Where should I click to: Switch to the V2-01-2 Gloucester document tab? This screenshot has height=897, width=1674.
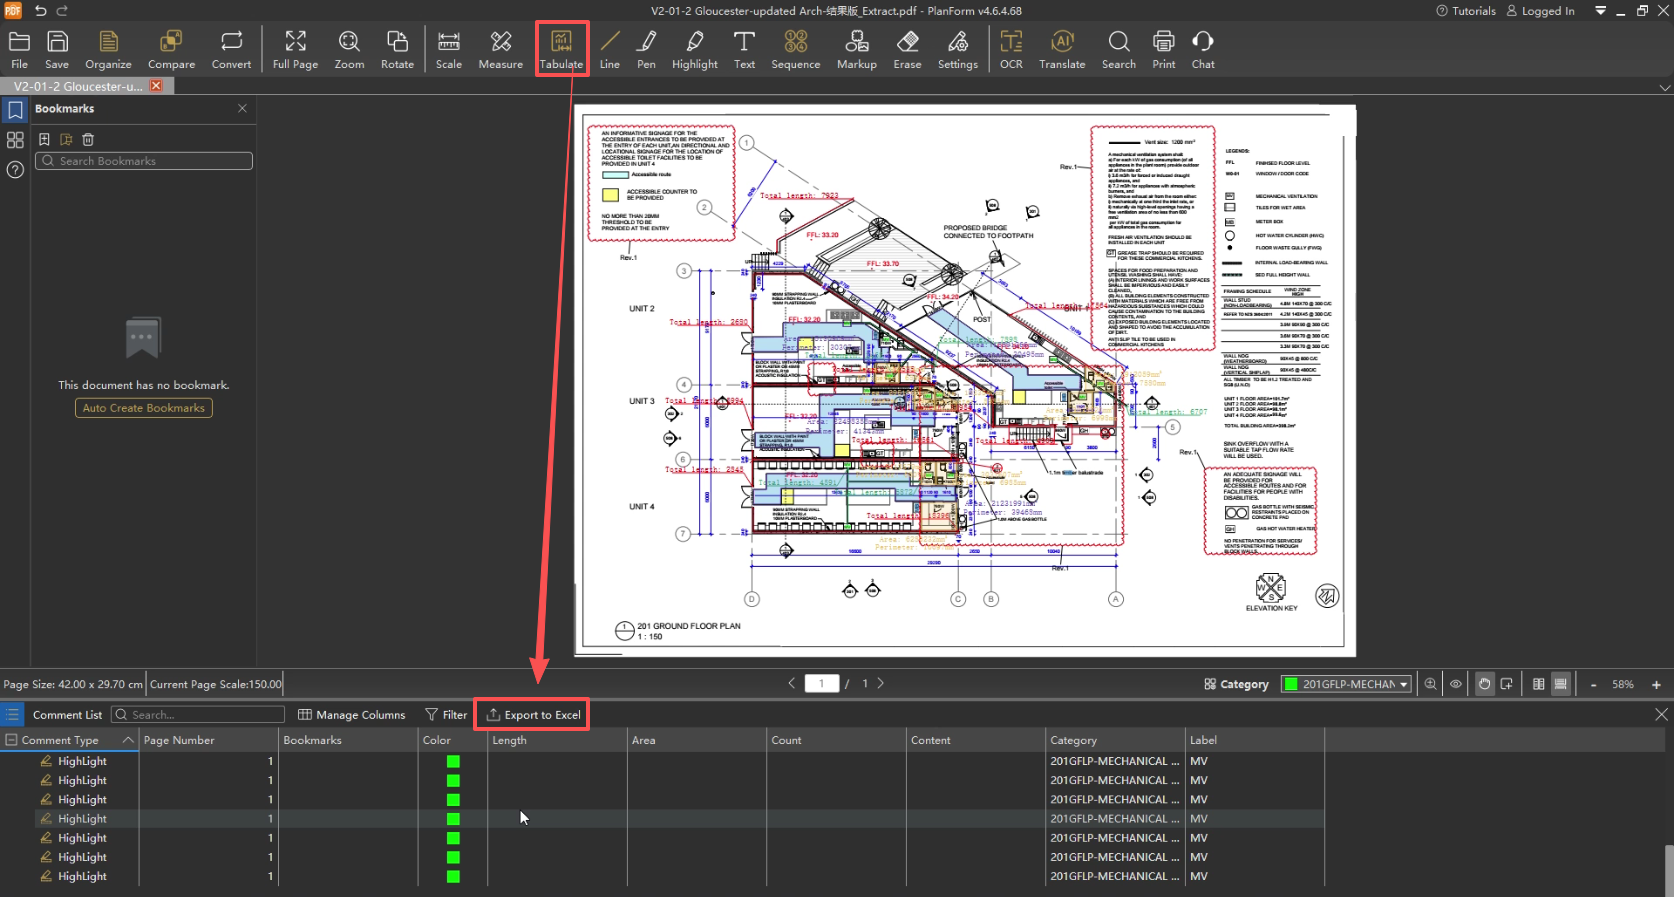pyautogui.click(x=78, y=86)
